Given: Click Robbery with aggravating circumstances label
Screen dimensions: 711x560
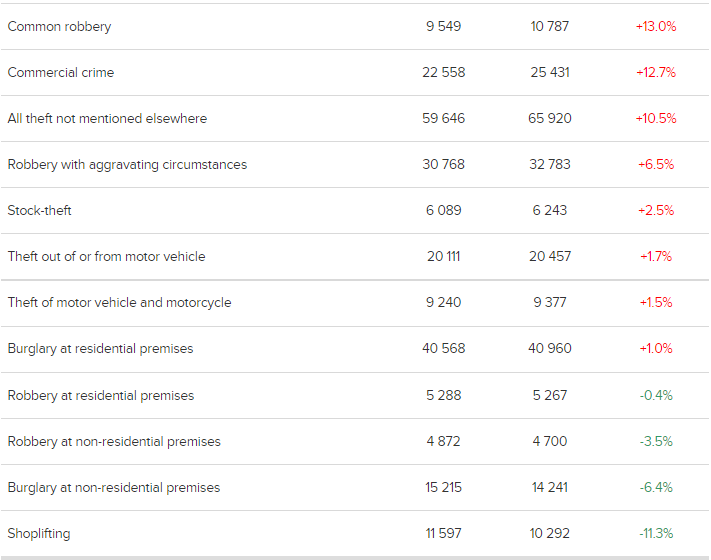Looking at the screenshot, I should (x=127, y=165).
